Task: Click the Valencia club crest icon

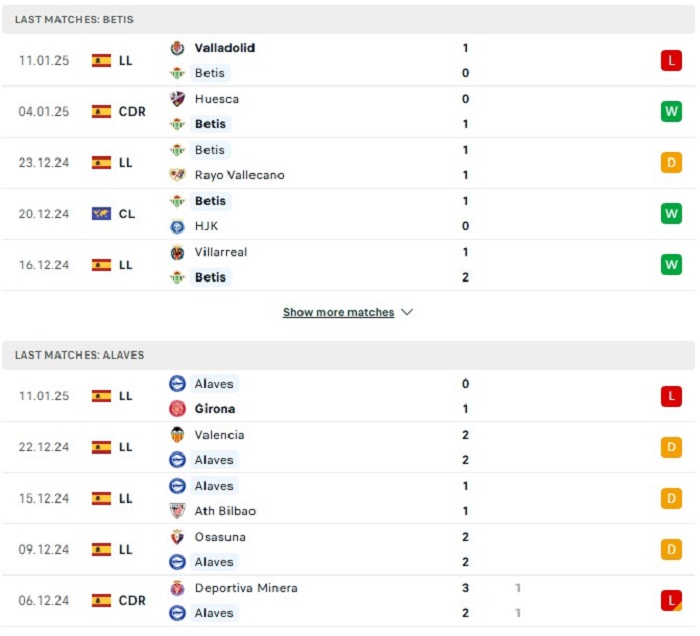Action: [x=177, y=435]
